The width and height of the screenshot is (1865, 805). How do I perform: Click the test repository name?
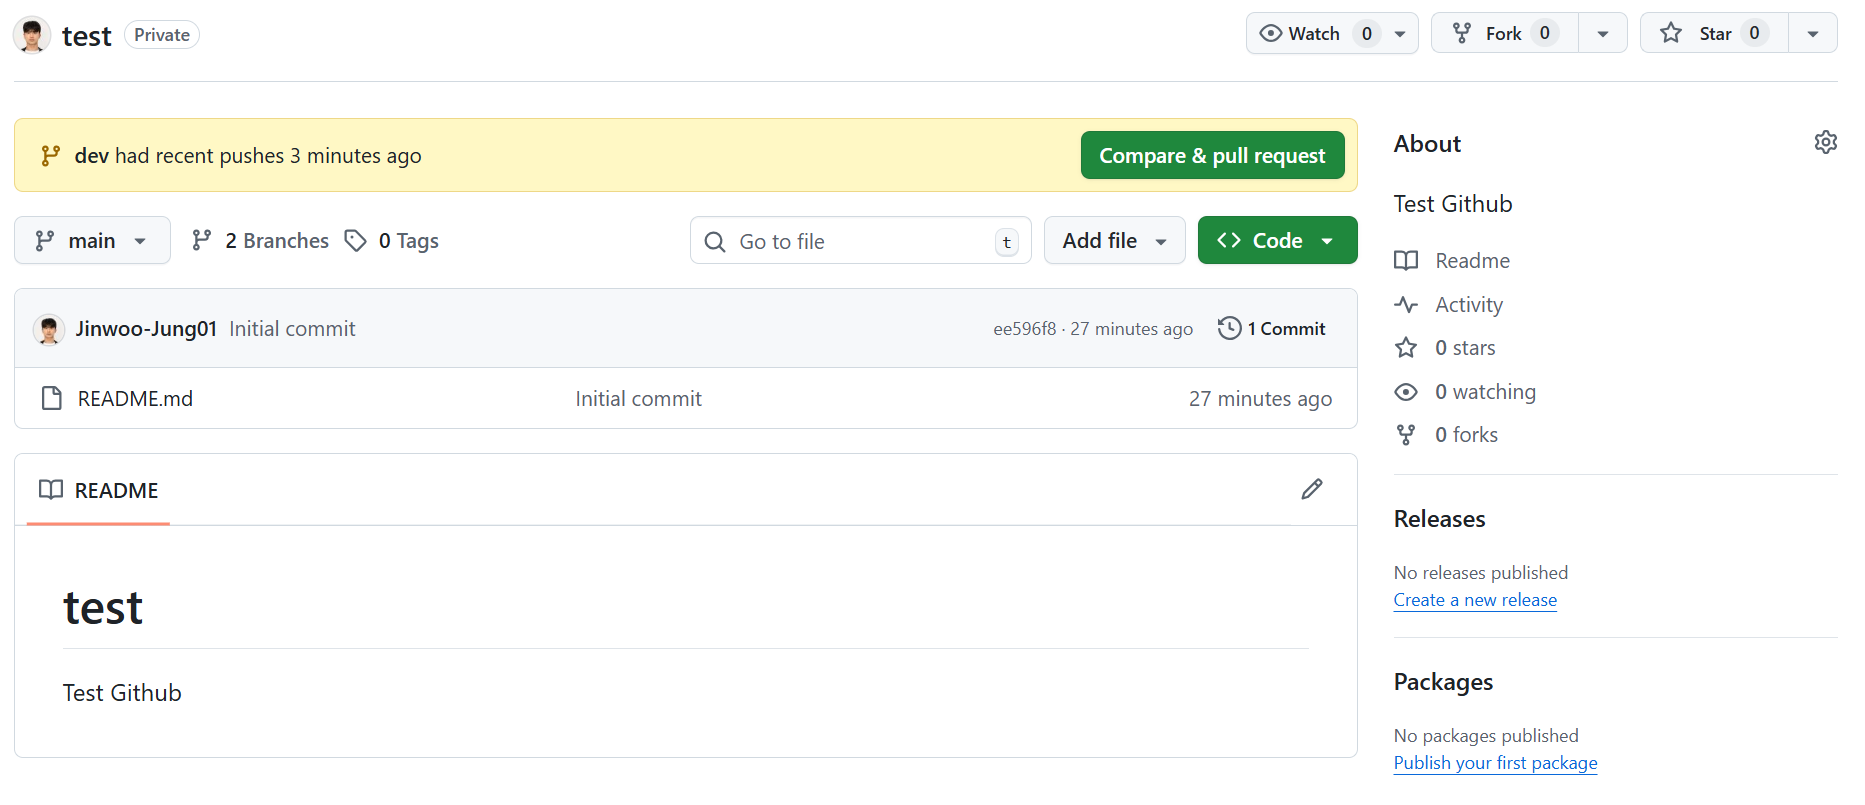(86, 36)
